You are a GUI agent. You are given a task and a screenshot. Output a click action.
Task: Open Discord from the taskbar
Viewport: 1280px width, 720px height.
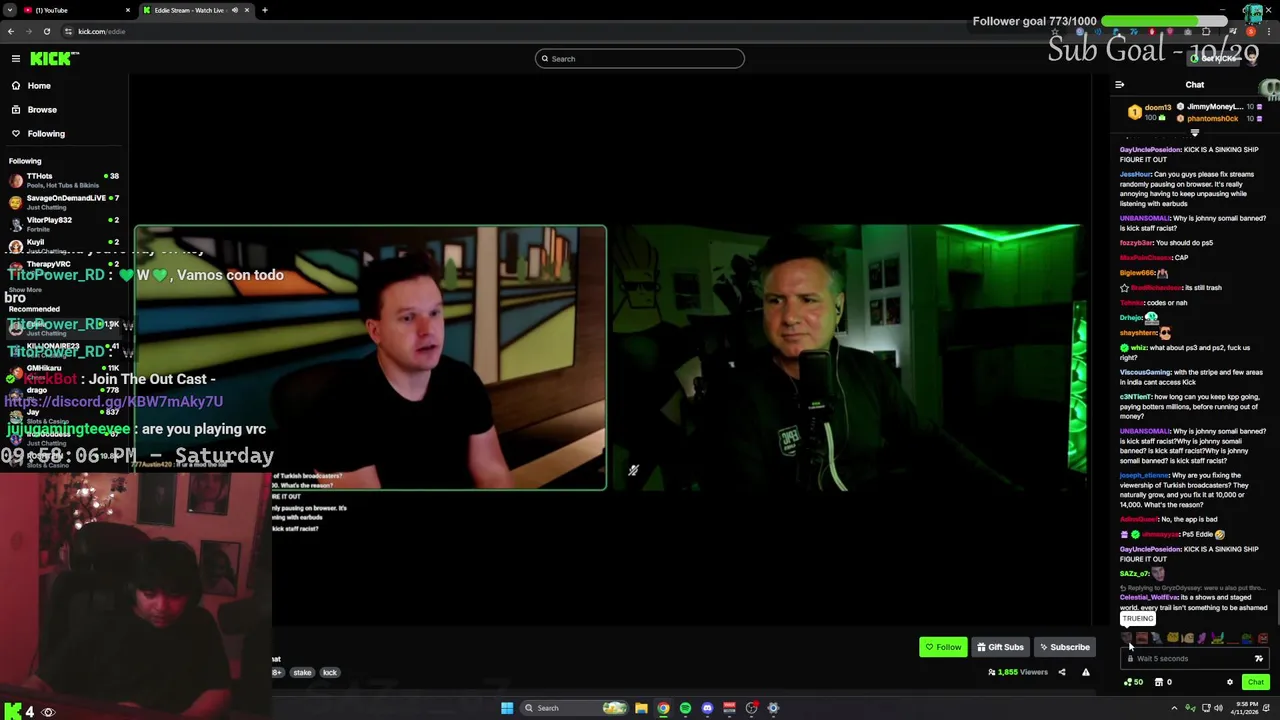(707, 708)
